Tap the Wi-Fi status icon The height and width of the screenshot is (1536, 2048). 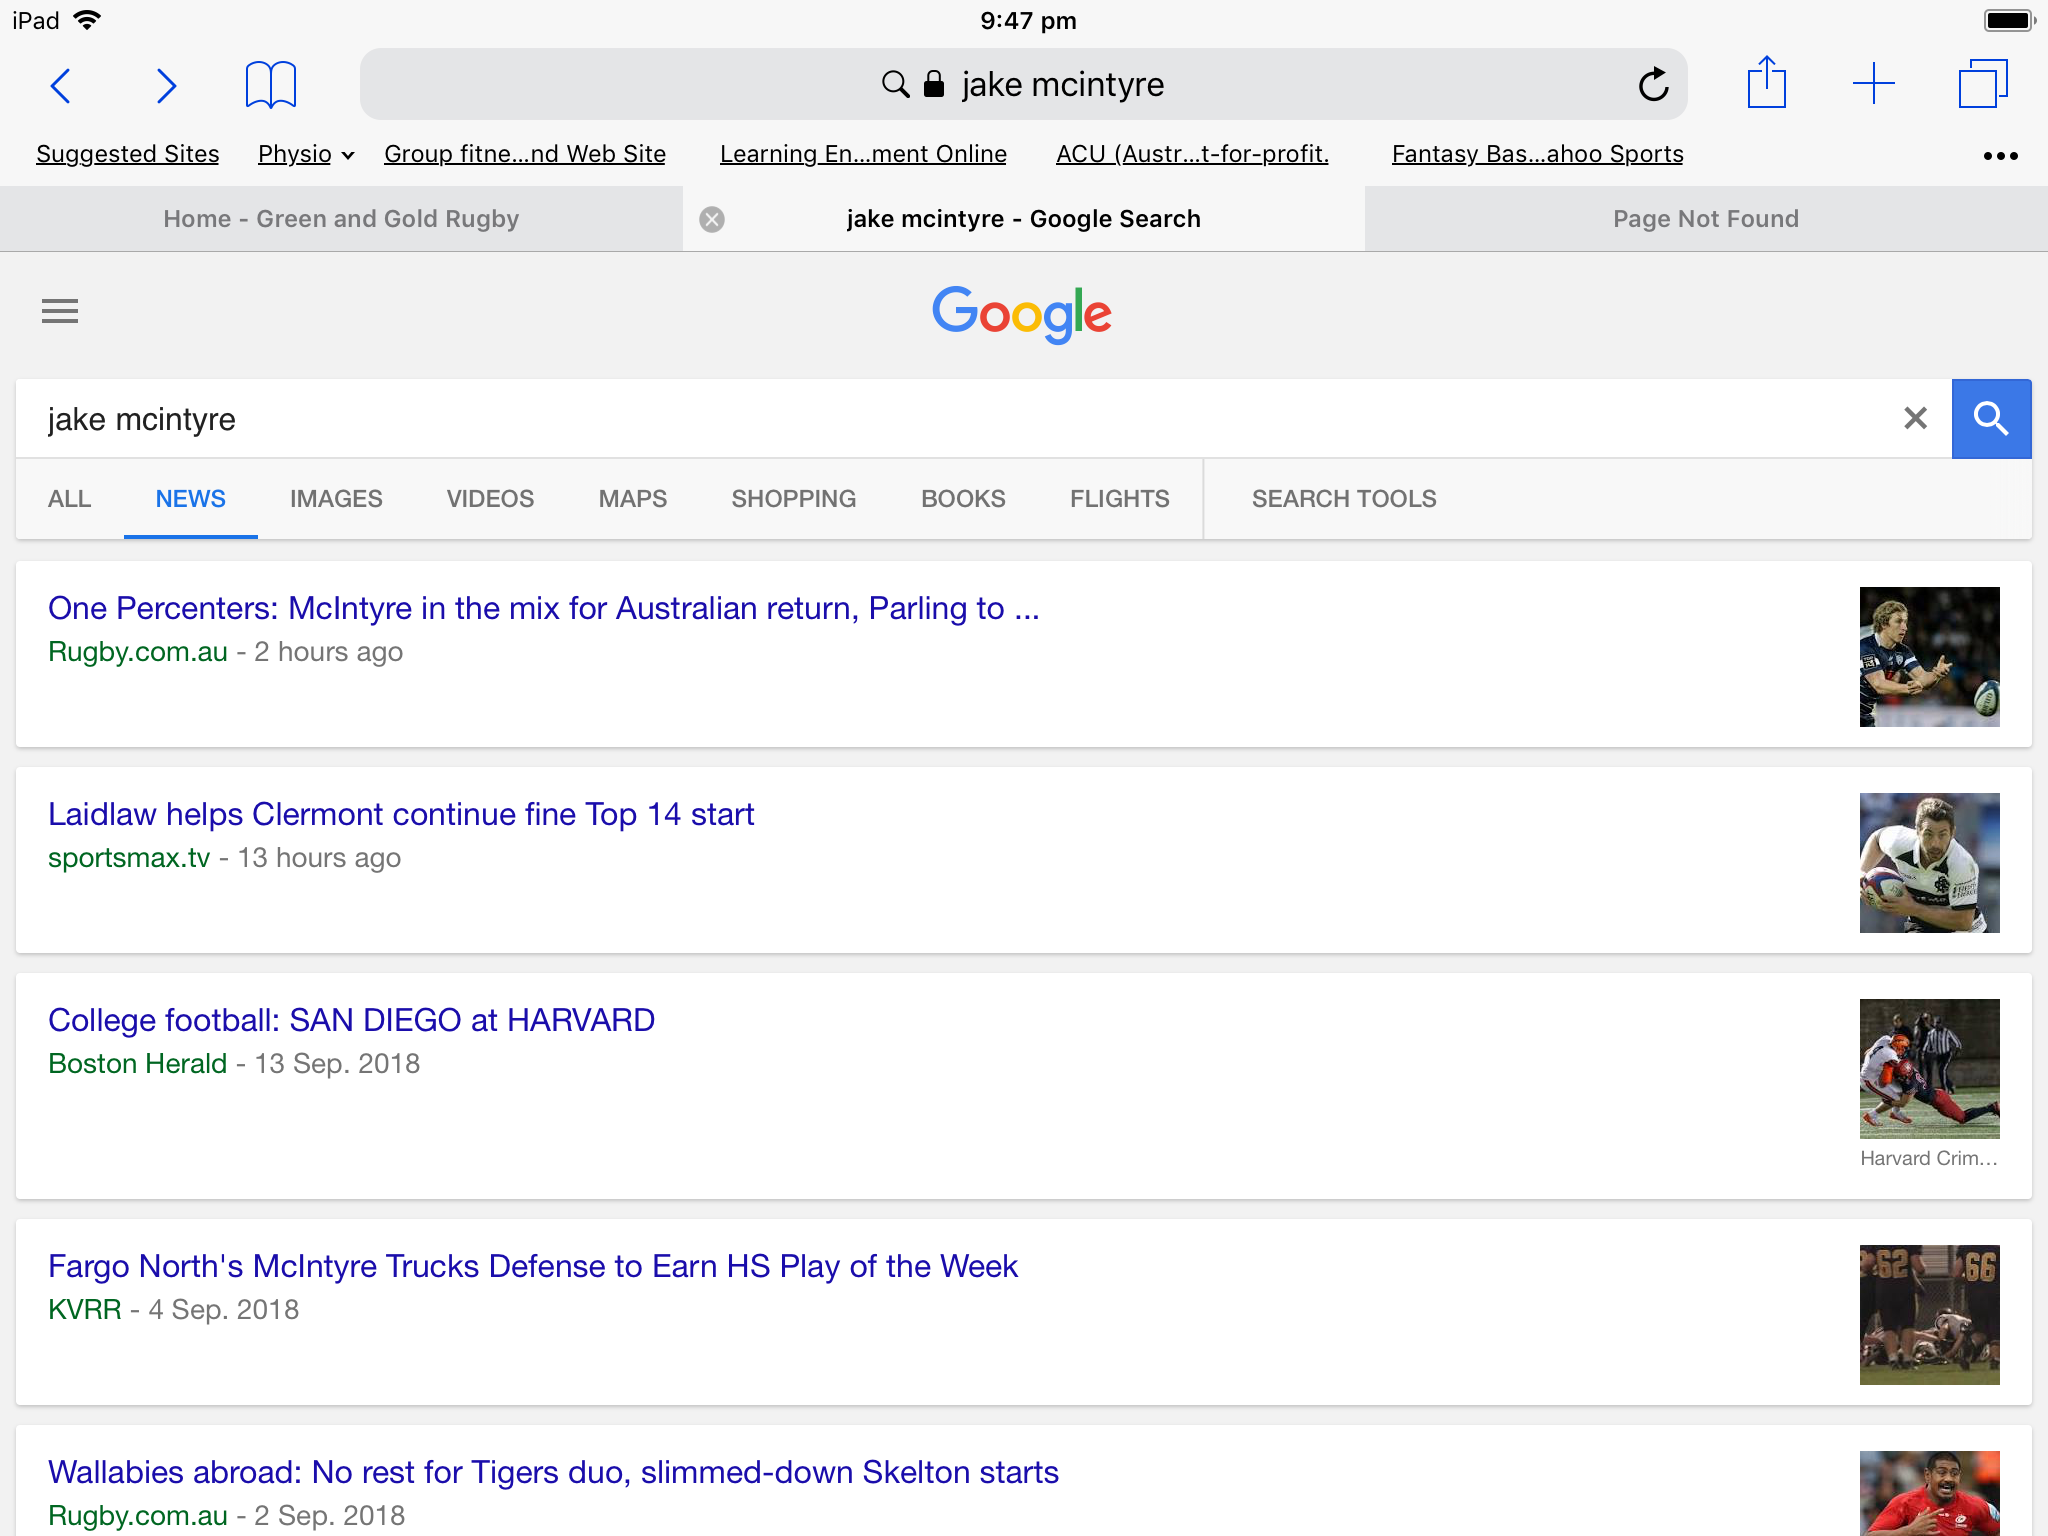pos(88,20)
